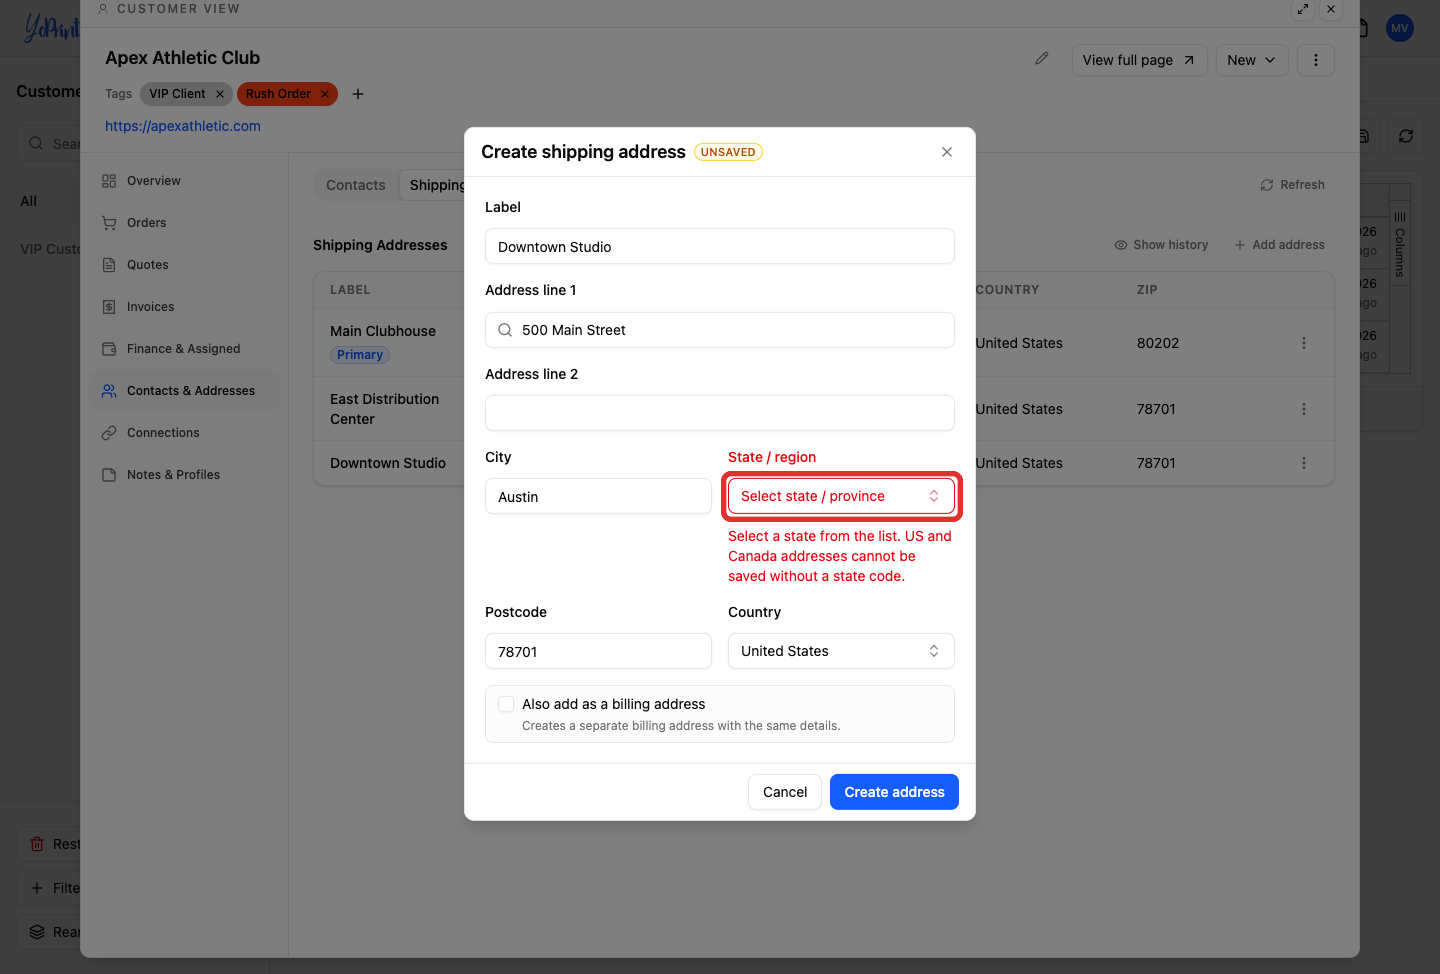1440x974 pixels.
Task: Click the City input field
Action: click(598, 496)
